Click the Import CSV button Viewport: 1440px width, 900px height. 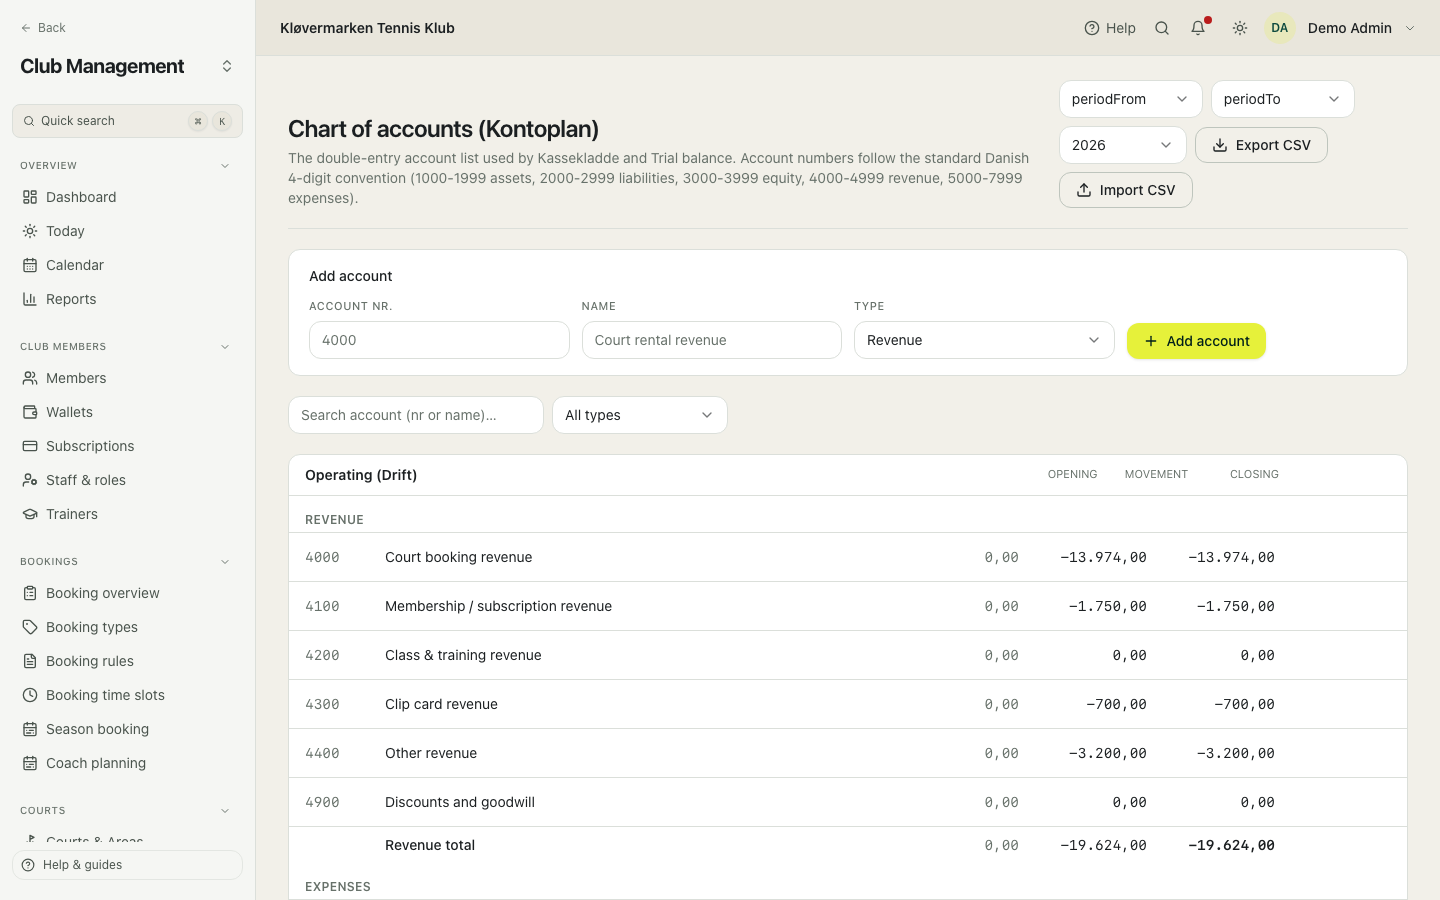point(1125,190)
